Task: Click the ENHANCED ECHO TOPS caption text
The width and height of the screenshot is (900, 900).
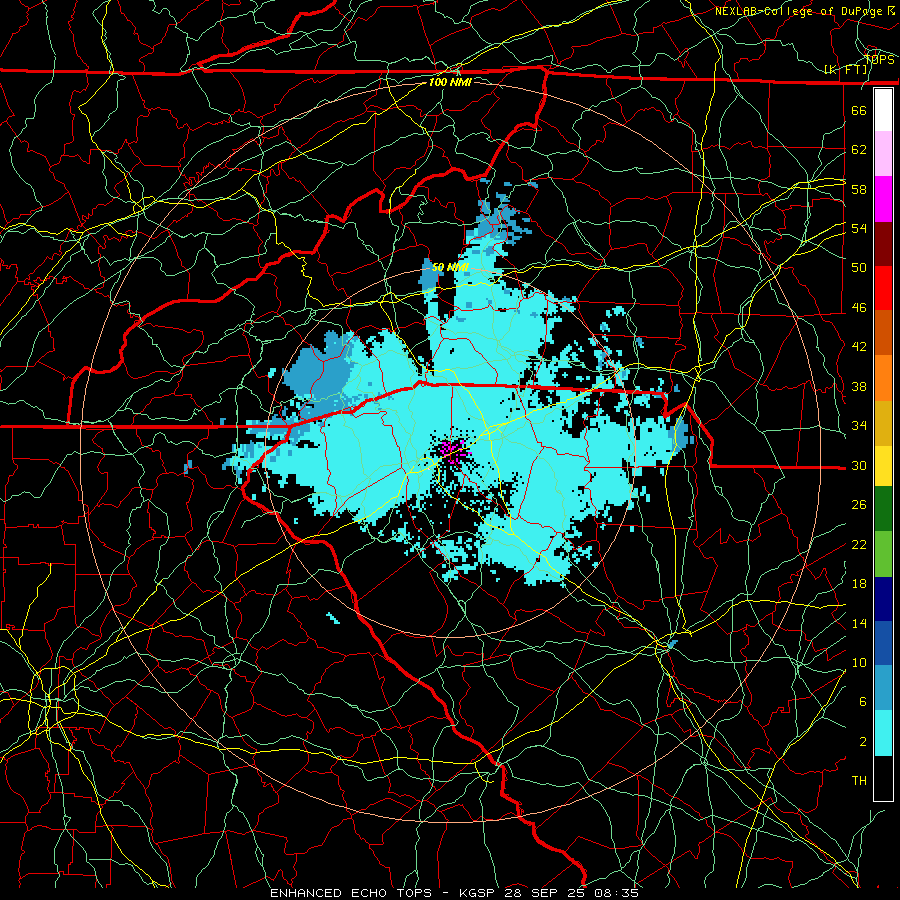Action: pyautogui.click(x=350, y=893)
